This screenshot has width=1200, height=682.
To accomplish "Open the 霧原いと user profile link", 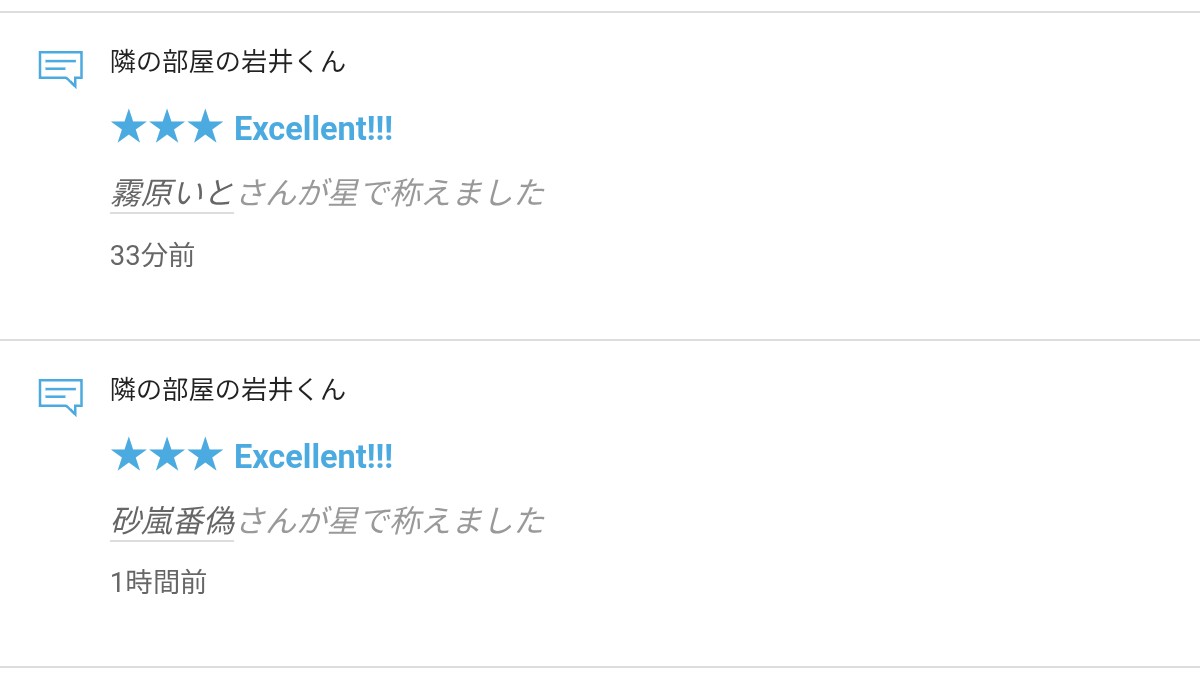I will (x=172, y=193).
